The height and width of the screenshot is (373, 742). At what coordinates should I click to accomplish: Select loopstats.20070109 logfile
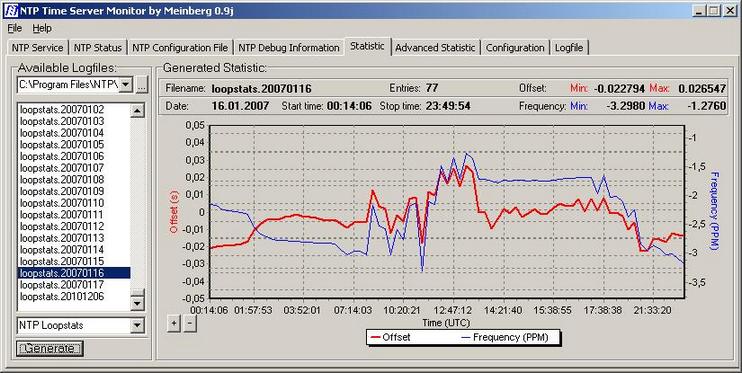(74, 191)
